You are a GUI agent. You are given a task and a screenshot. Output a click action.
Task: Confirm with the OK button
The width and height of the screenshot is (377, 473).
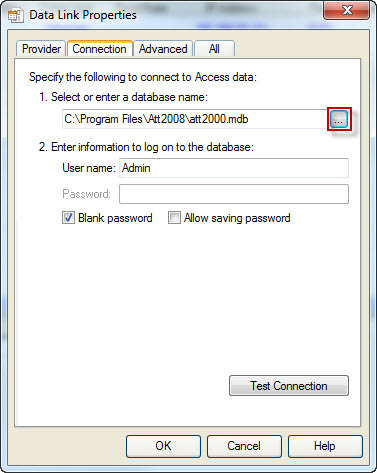click(x=163, y=446)
